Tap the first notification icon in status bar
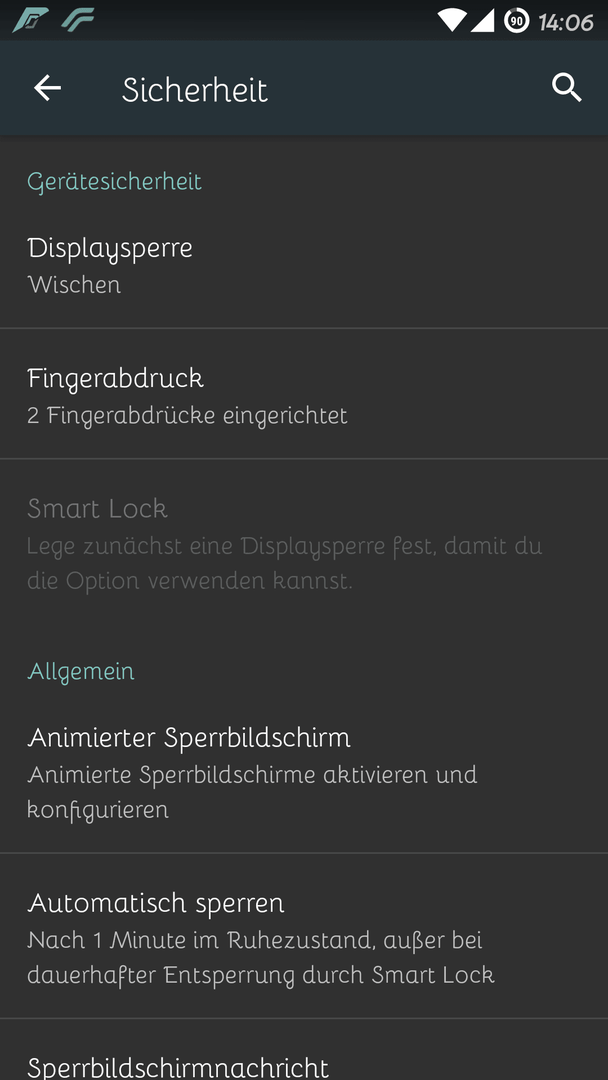Viewport: 608px width, 1080px height. [x=31, y=21]
